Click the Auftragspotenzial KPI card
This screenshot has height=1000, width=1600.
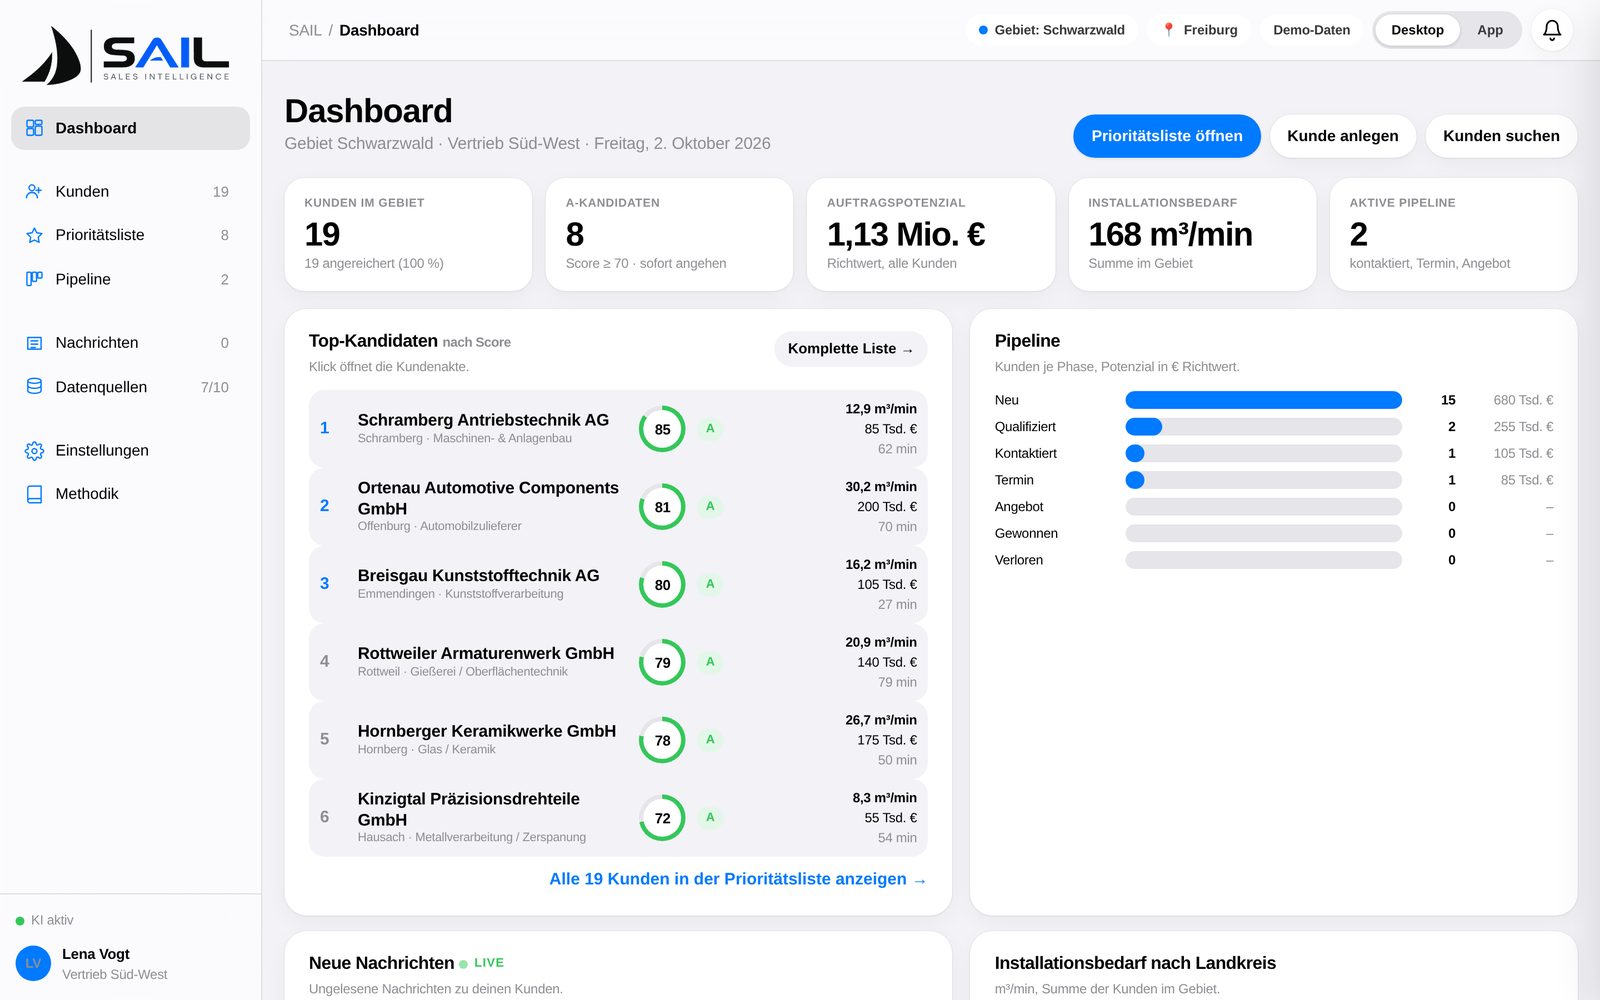pyautogui.click(x=931, y=235)
